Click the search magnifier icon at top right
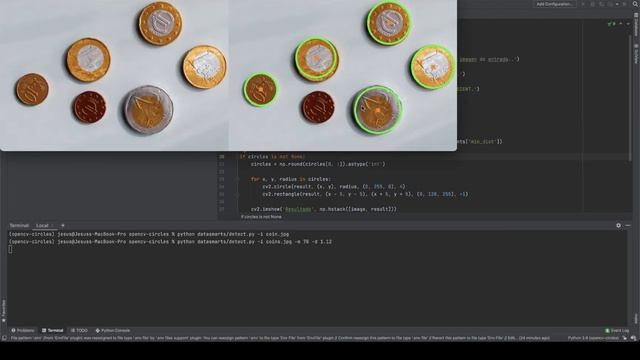640x360 pixels. (x=635, y=4)
